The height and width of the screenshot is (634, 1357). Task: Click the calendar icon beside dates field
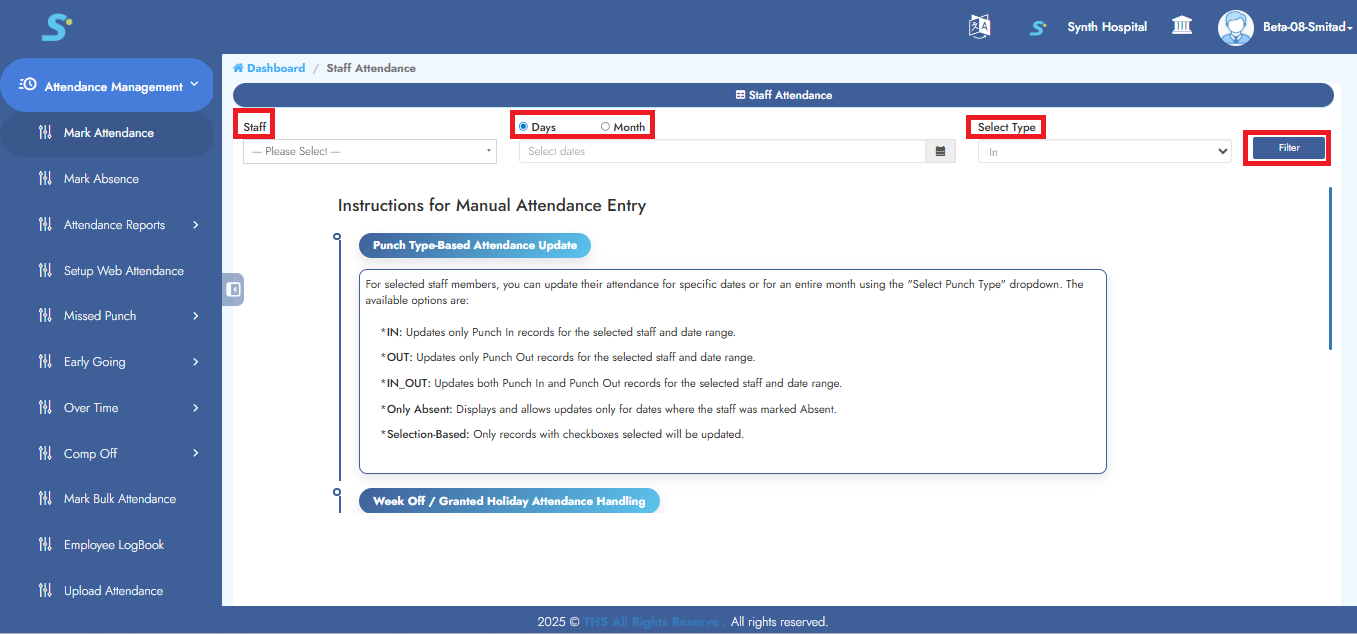tap(940, 151)
